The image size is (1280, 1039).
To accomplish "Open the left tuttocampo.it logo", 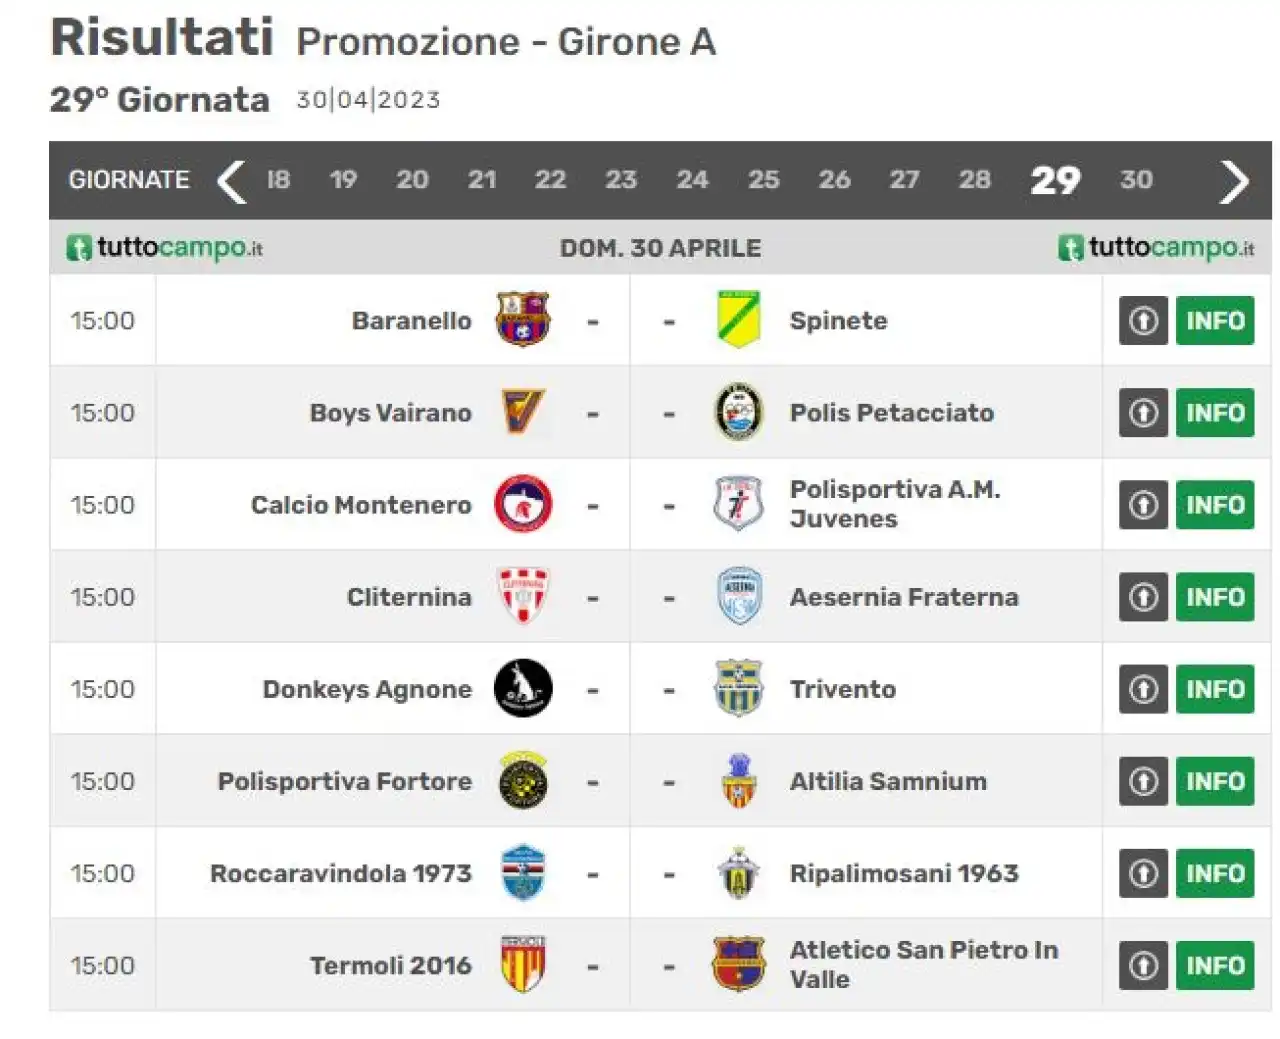I will [x=165, y=247].
